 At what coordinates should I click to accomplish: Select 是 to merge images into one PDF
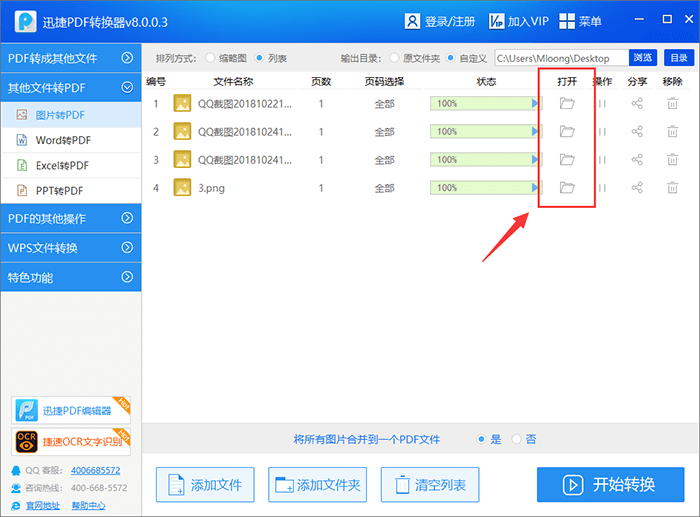click(481, 439)
